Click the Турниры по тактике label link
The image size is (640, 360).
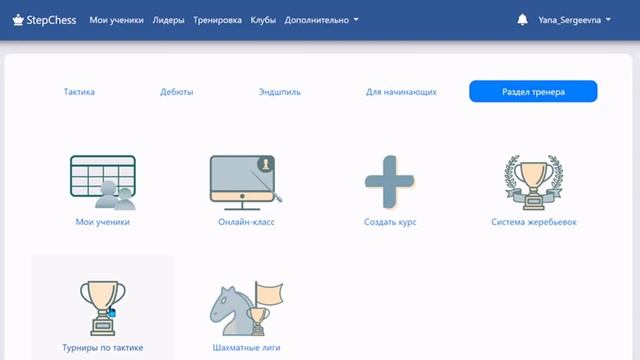coord(102,348)
